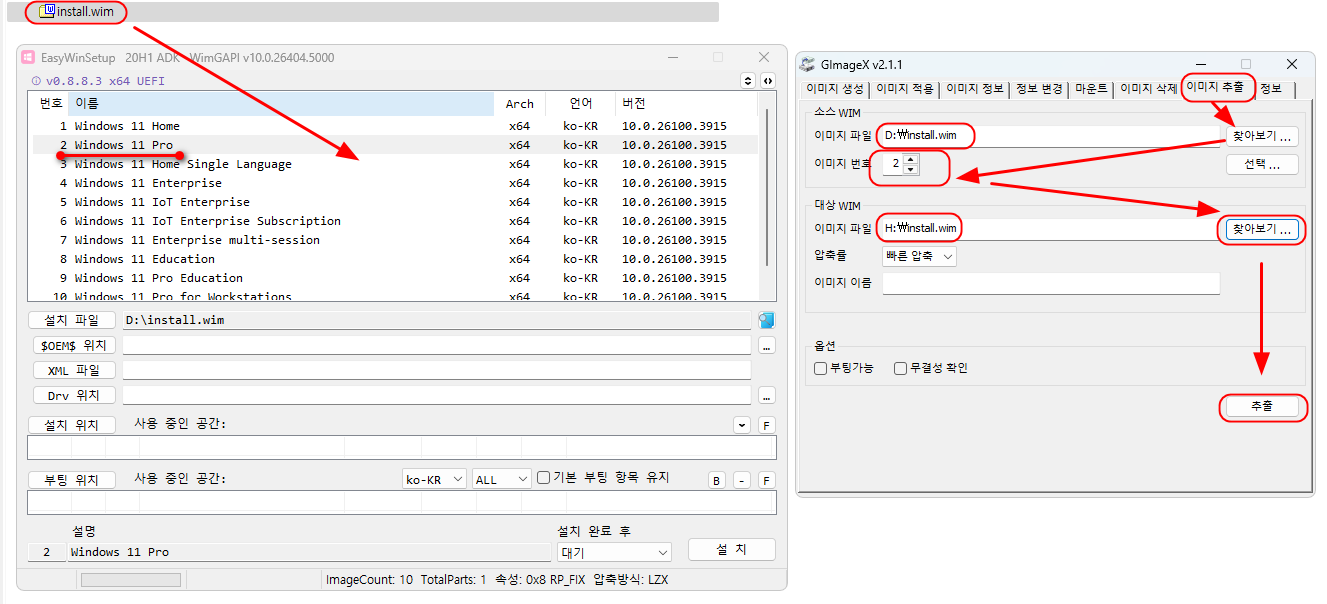The width and height of the screenshot is (1327, 604).
Task: Switch to the 정보 변경 tab
Action: pos(1039,89)
